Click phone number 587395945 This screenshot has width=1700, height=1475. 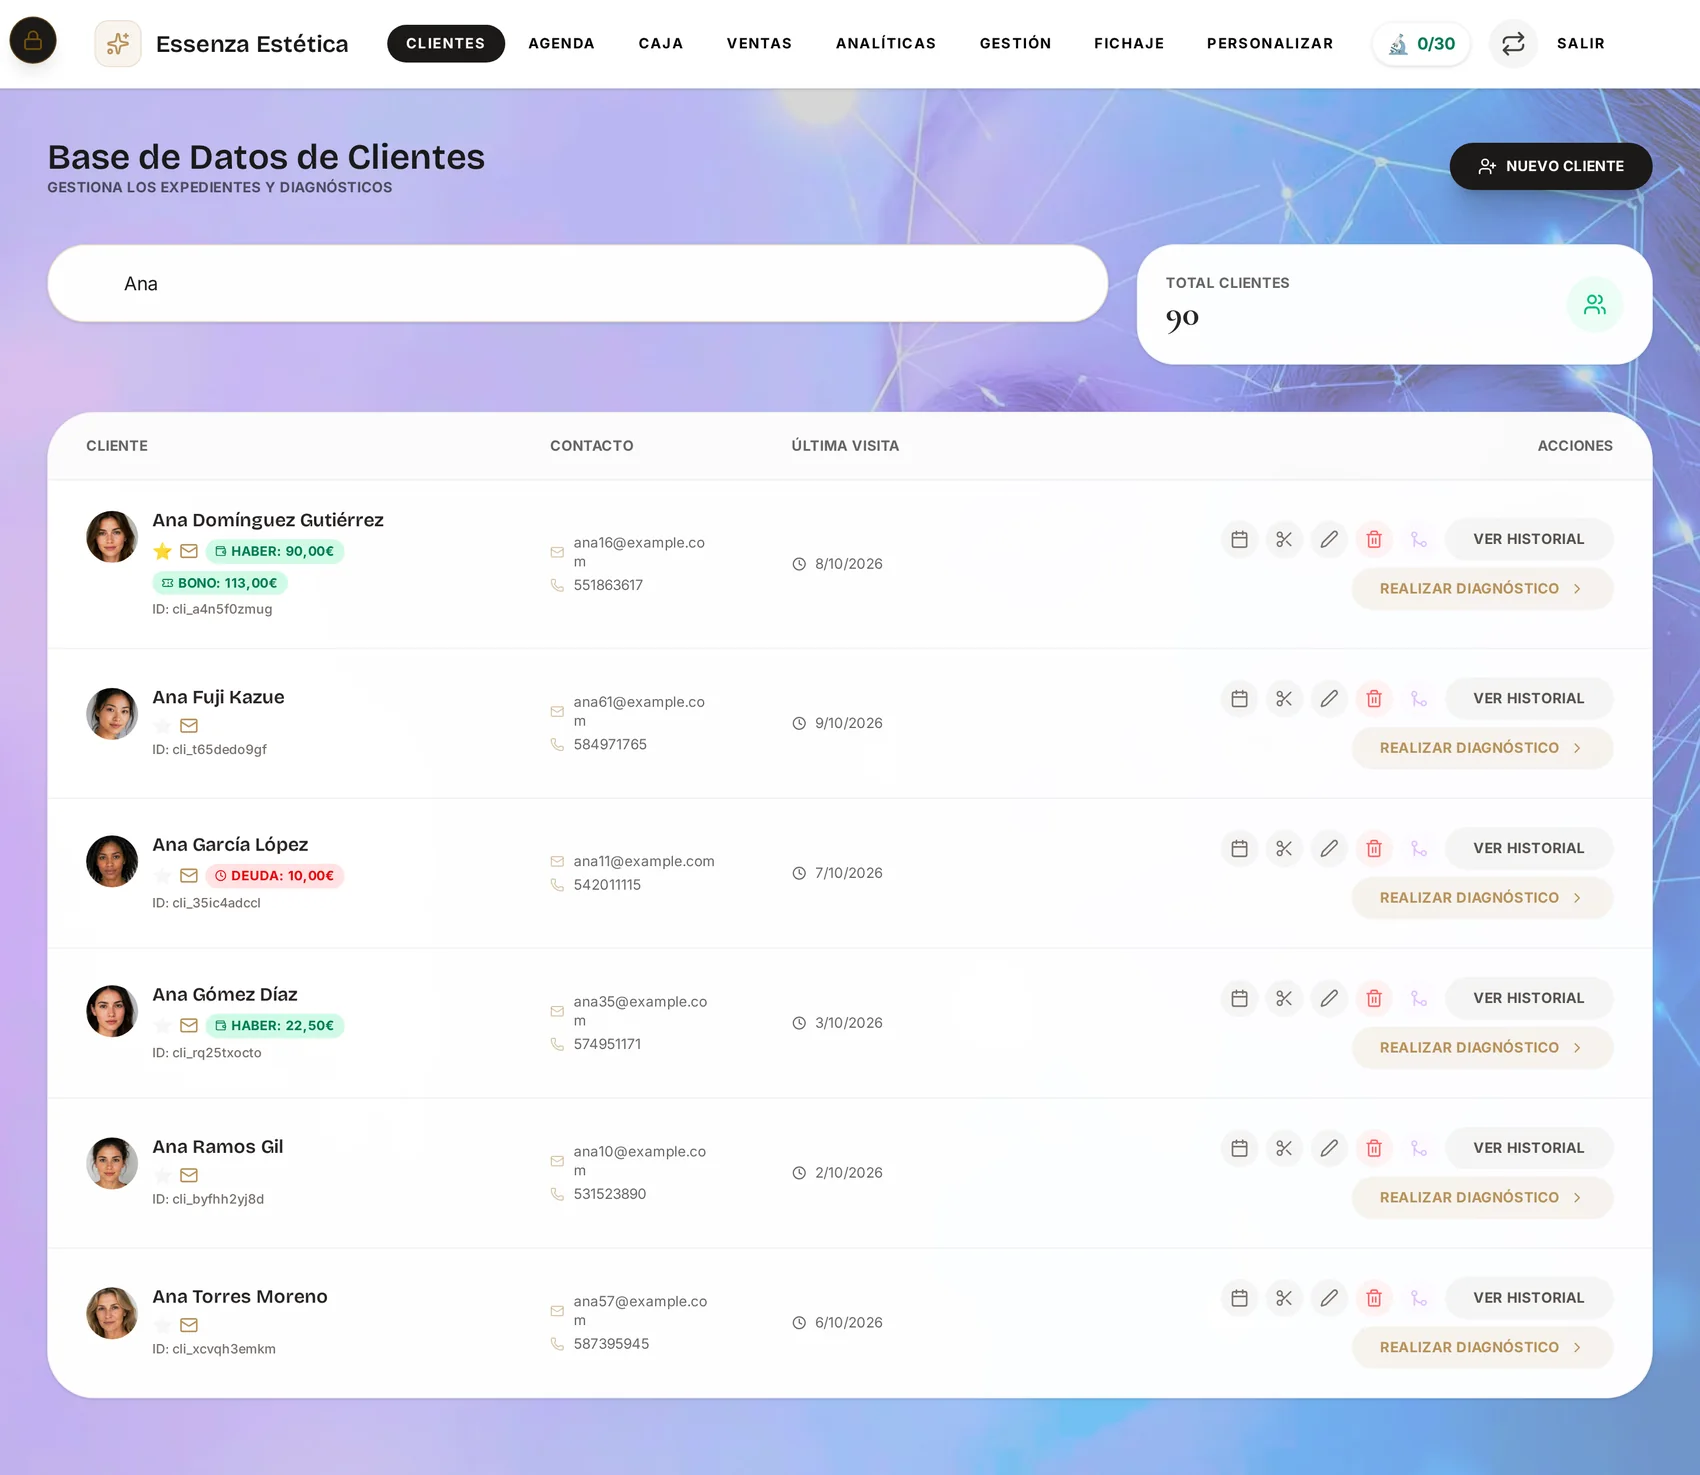(611, 1344)
